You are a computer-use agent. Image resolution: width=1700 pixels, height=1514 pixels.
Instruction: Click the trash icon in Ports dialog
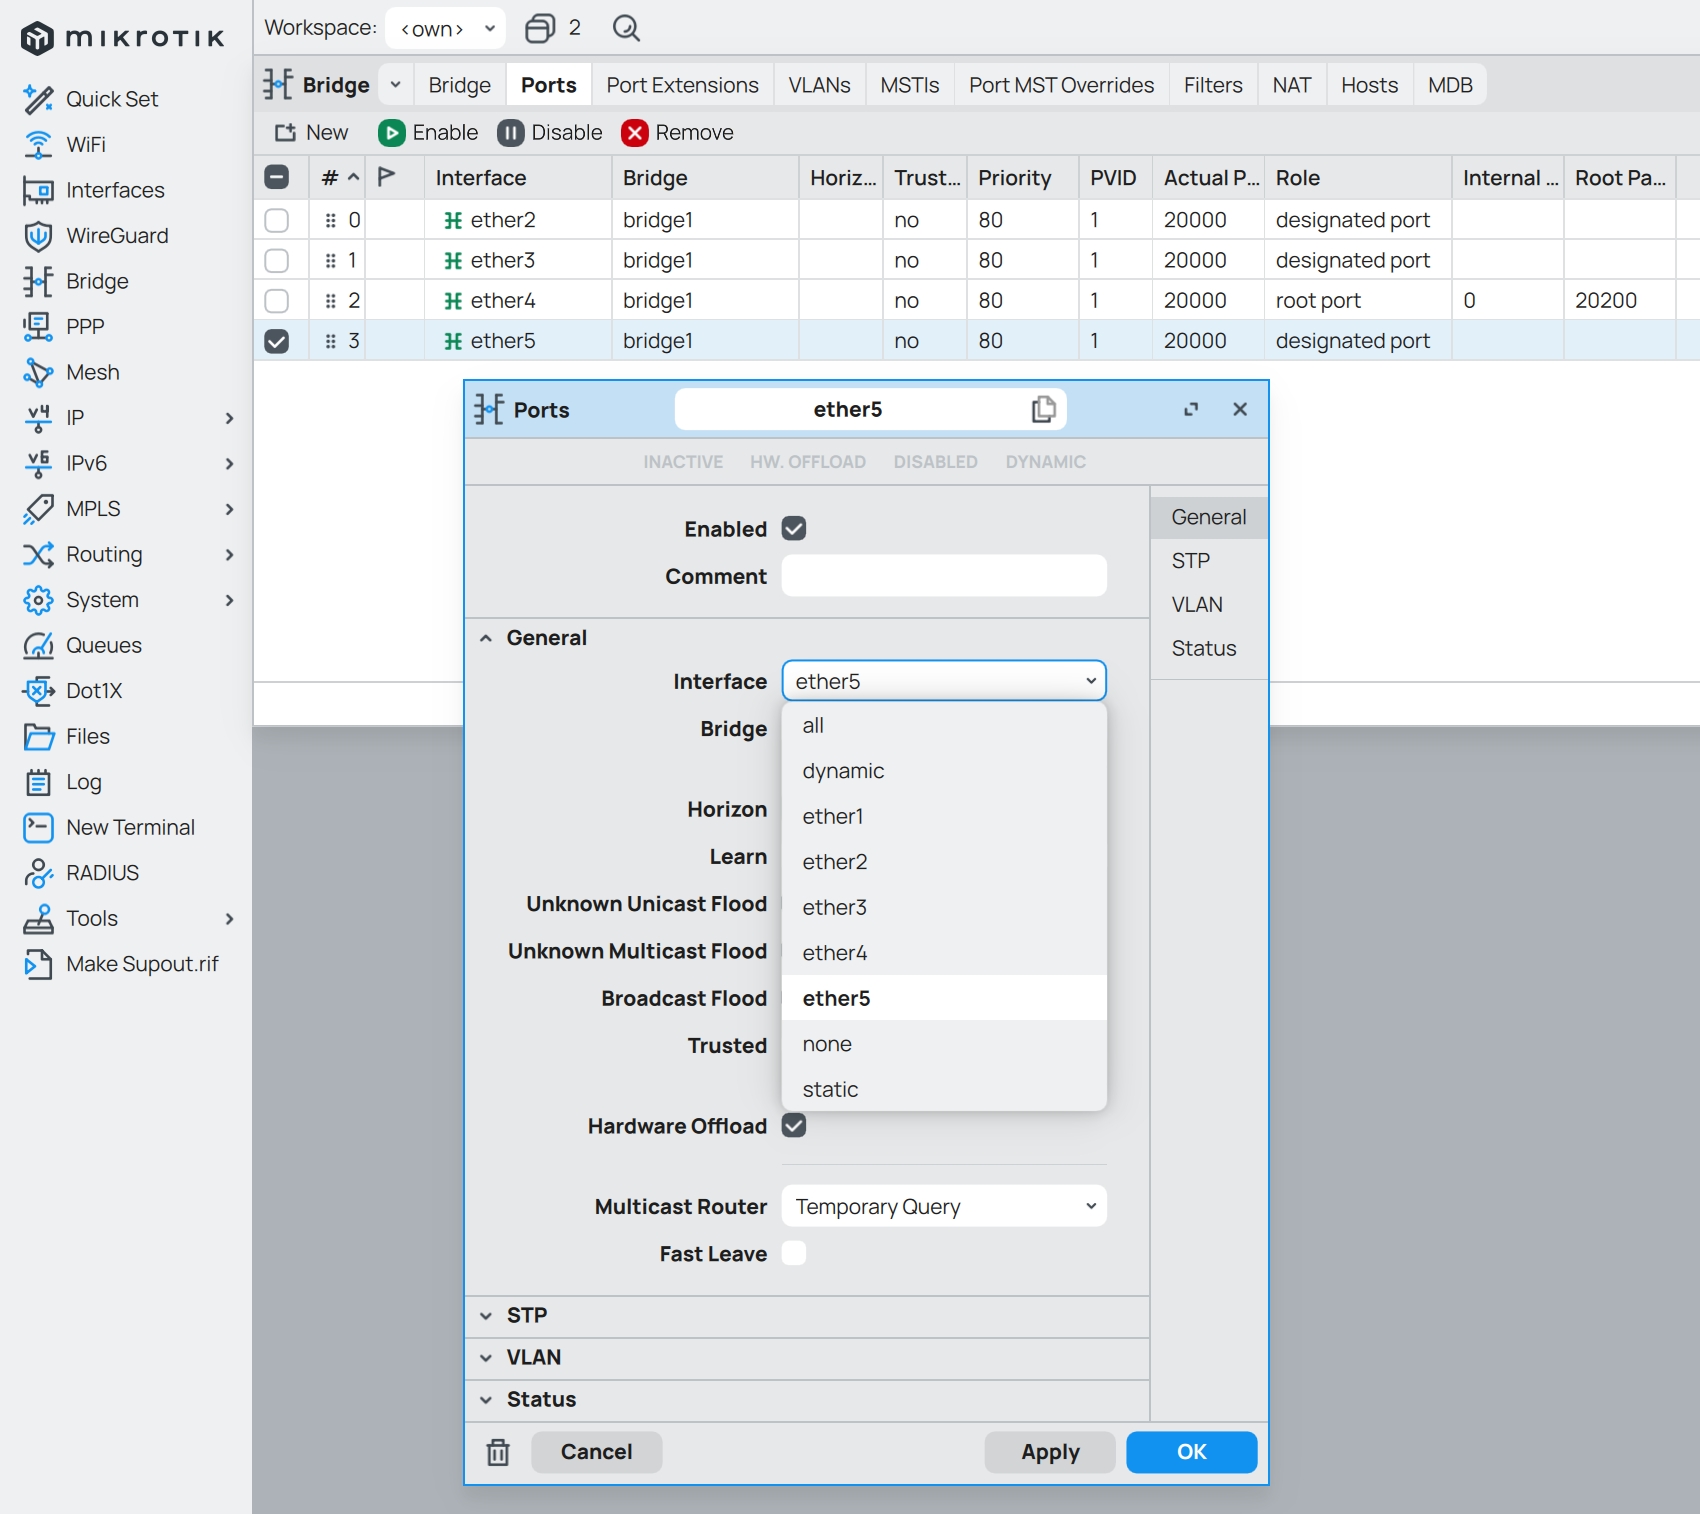[x=498, y=1452]
